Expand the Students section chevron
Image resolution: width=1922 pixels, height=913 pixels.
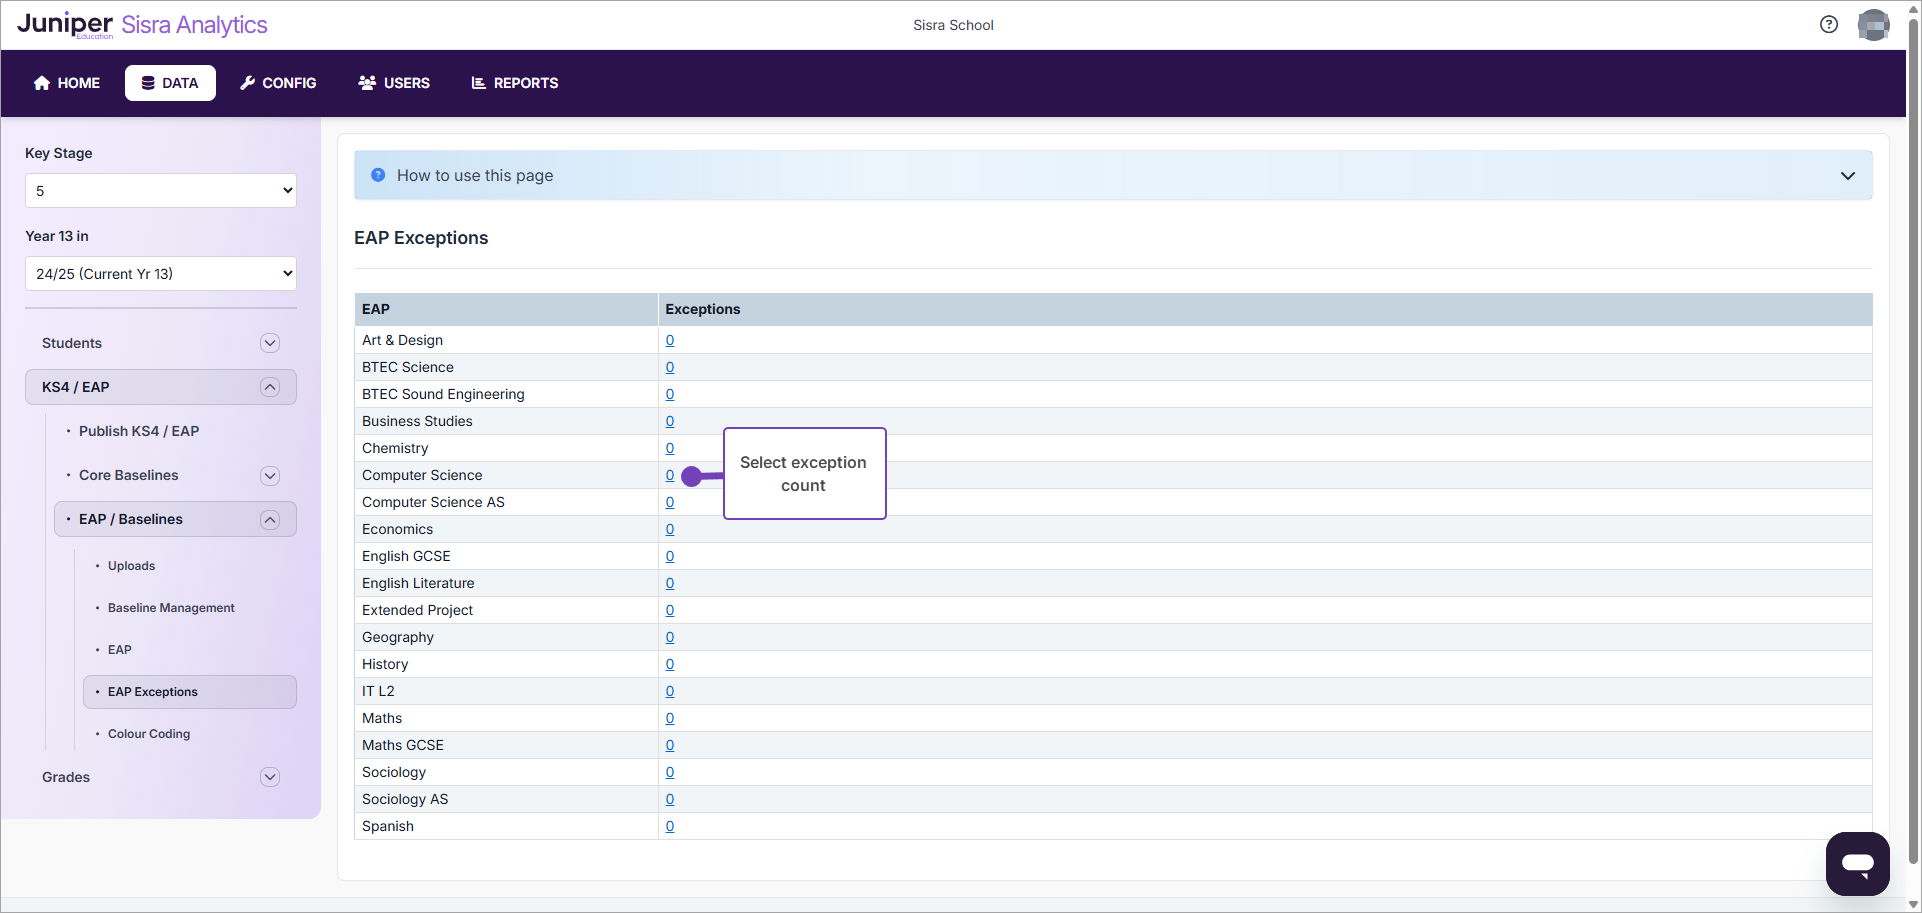tap(269, 343)
